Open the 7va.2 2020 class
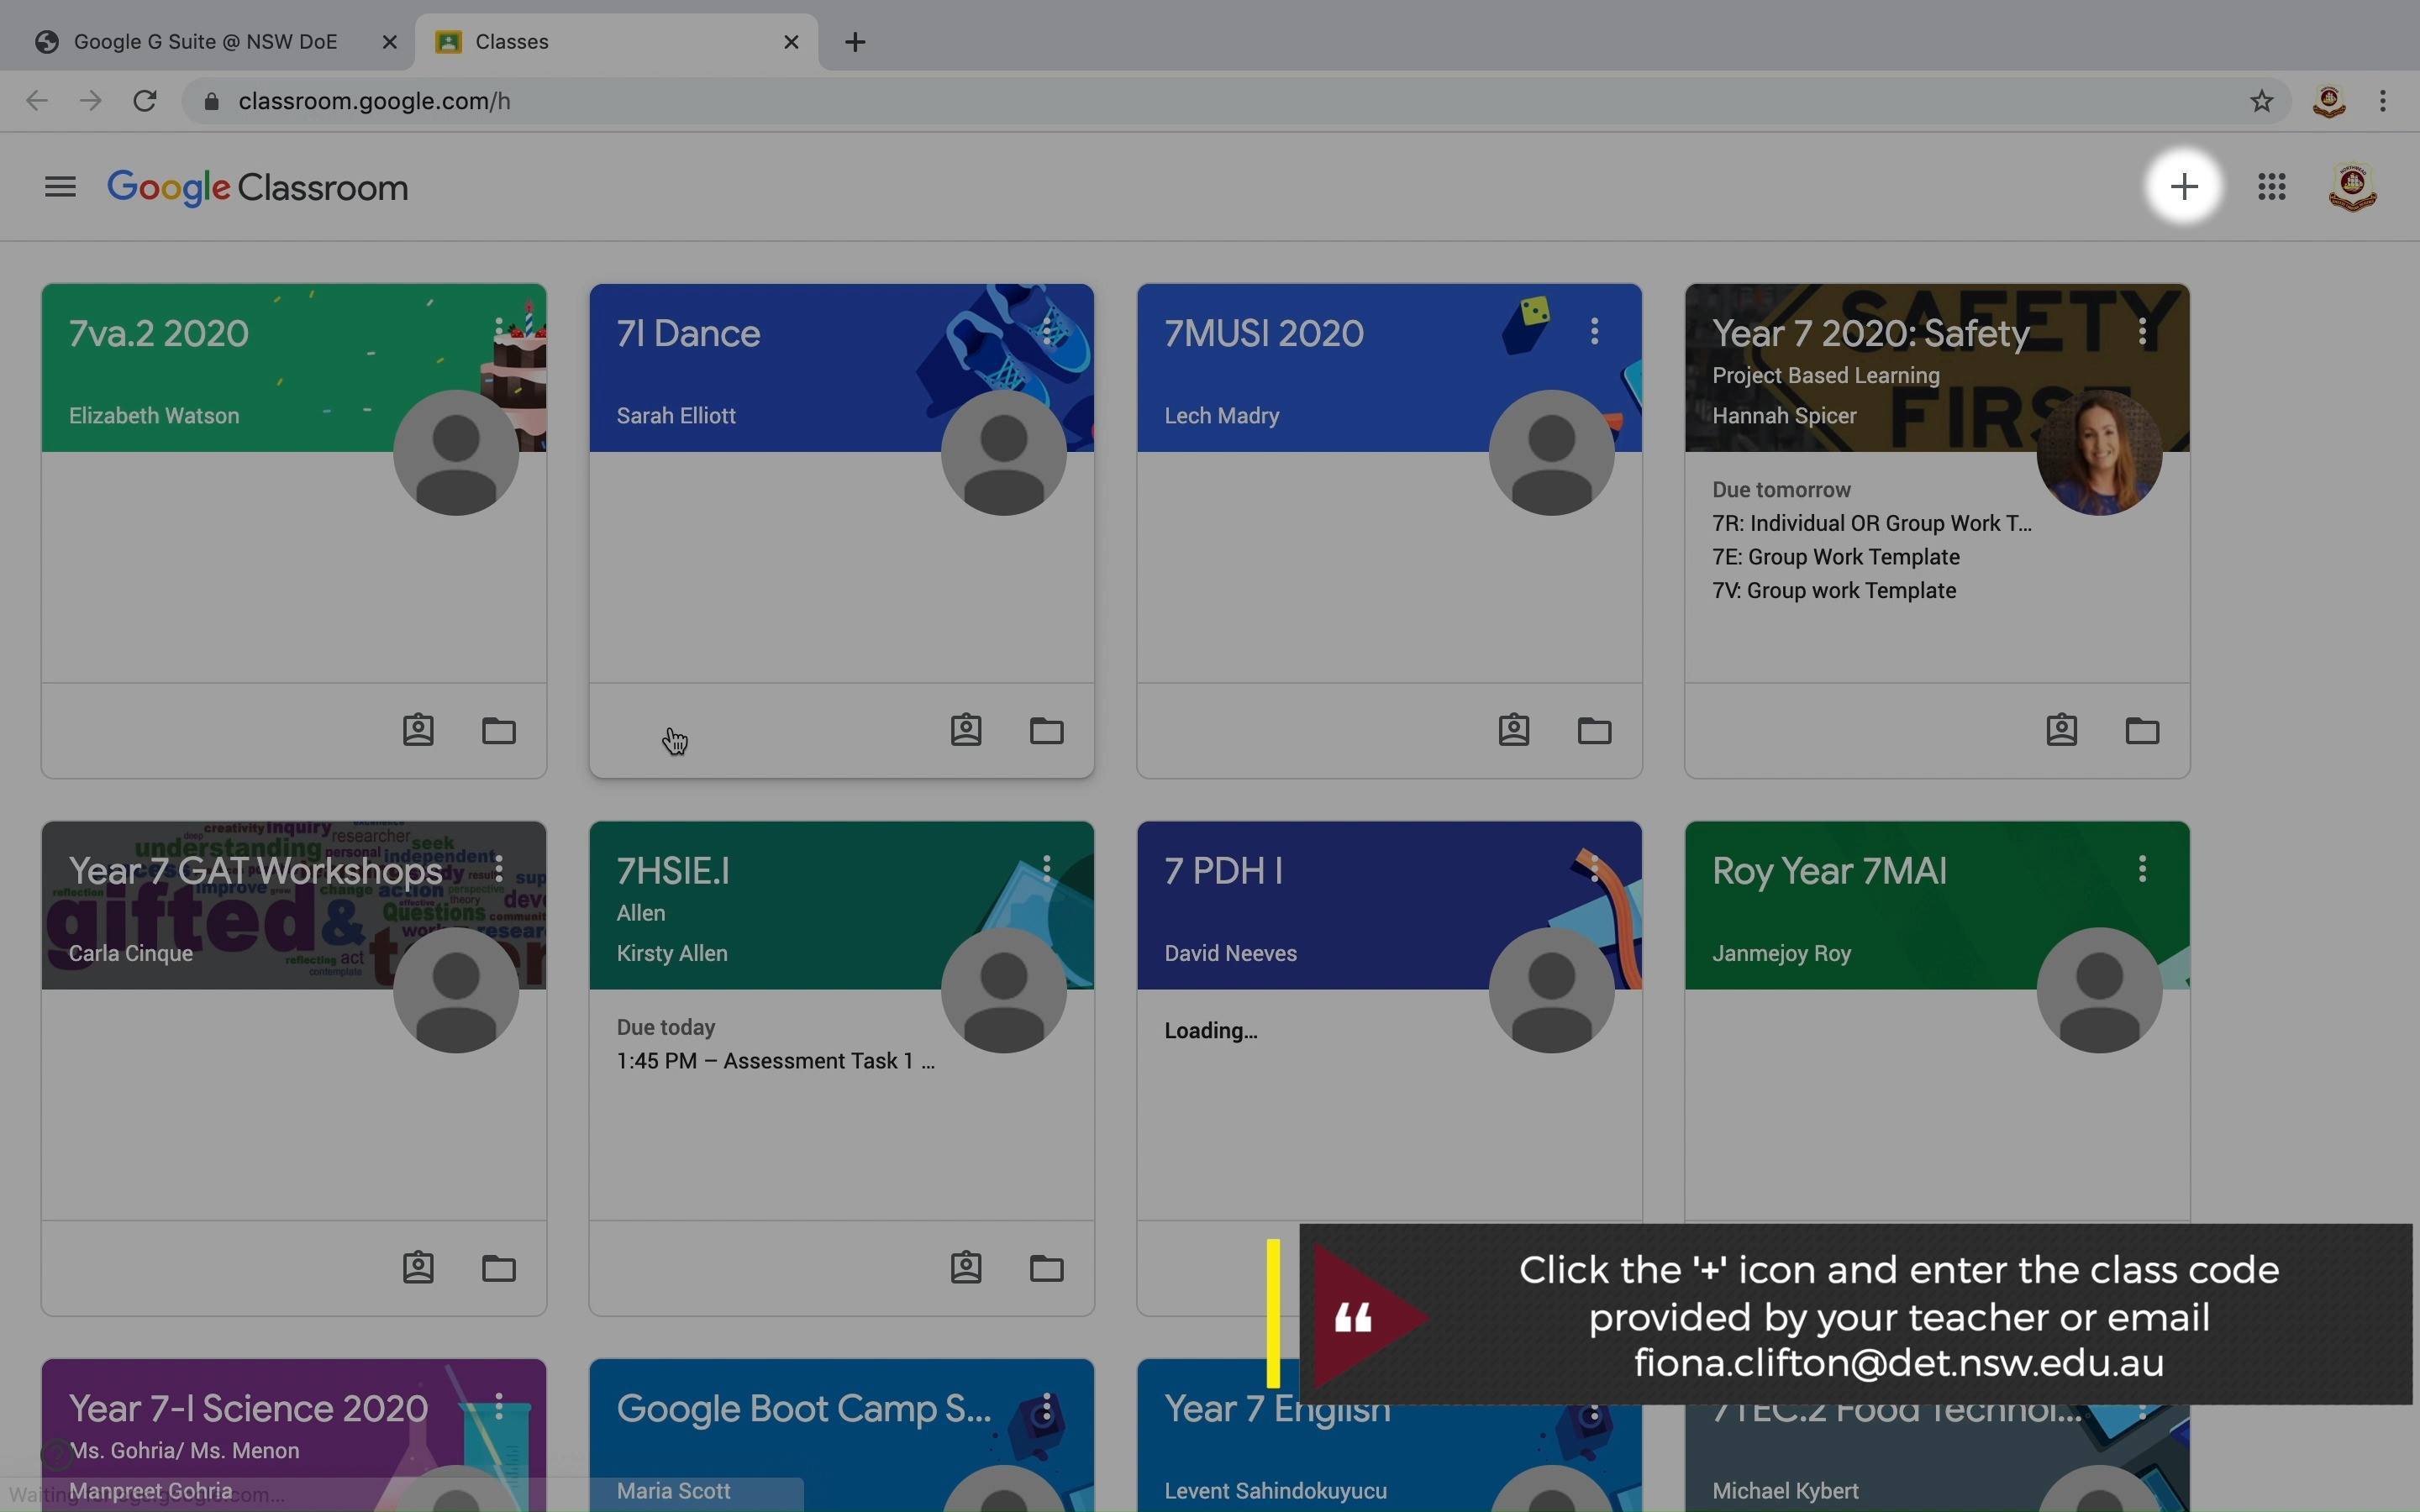This screenshot has width=2420, height=1512. coord(159,333)
